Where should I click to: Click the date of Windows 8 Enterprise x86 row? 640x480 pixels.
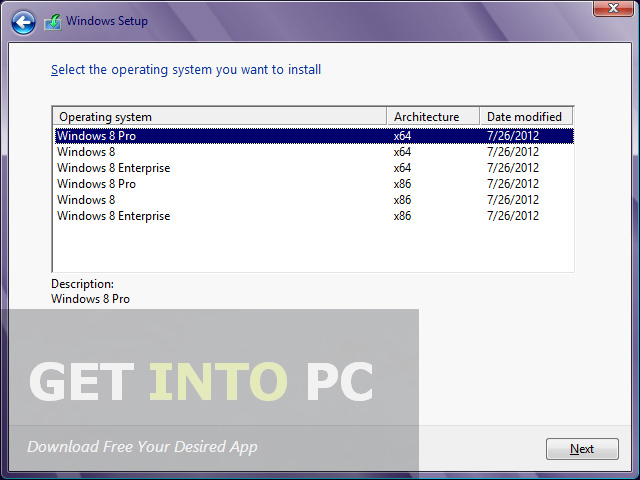(x=513, y=216)
